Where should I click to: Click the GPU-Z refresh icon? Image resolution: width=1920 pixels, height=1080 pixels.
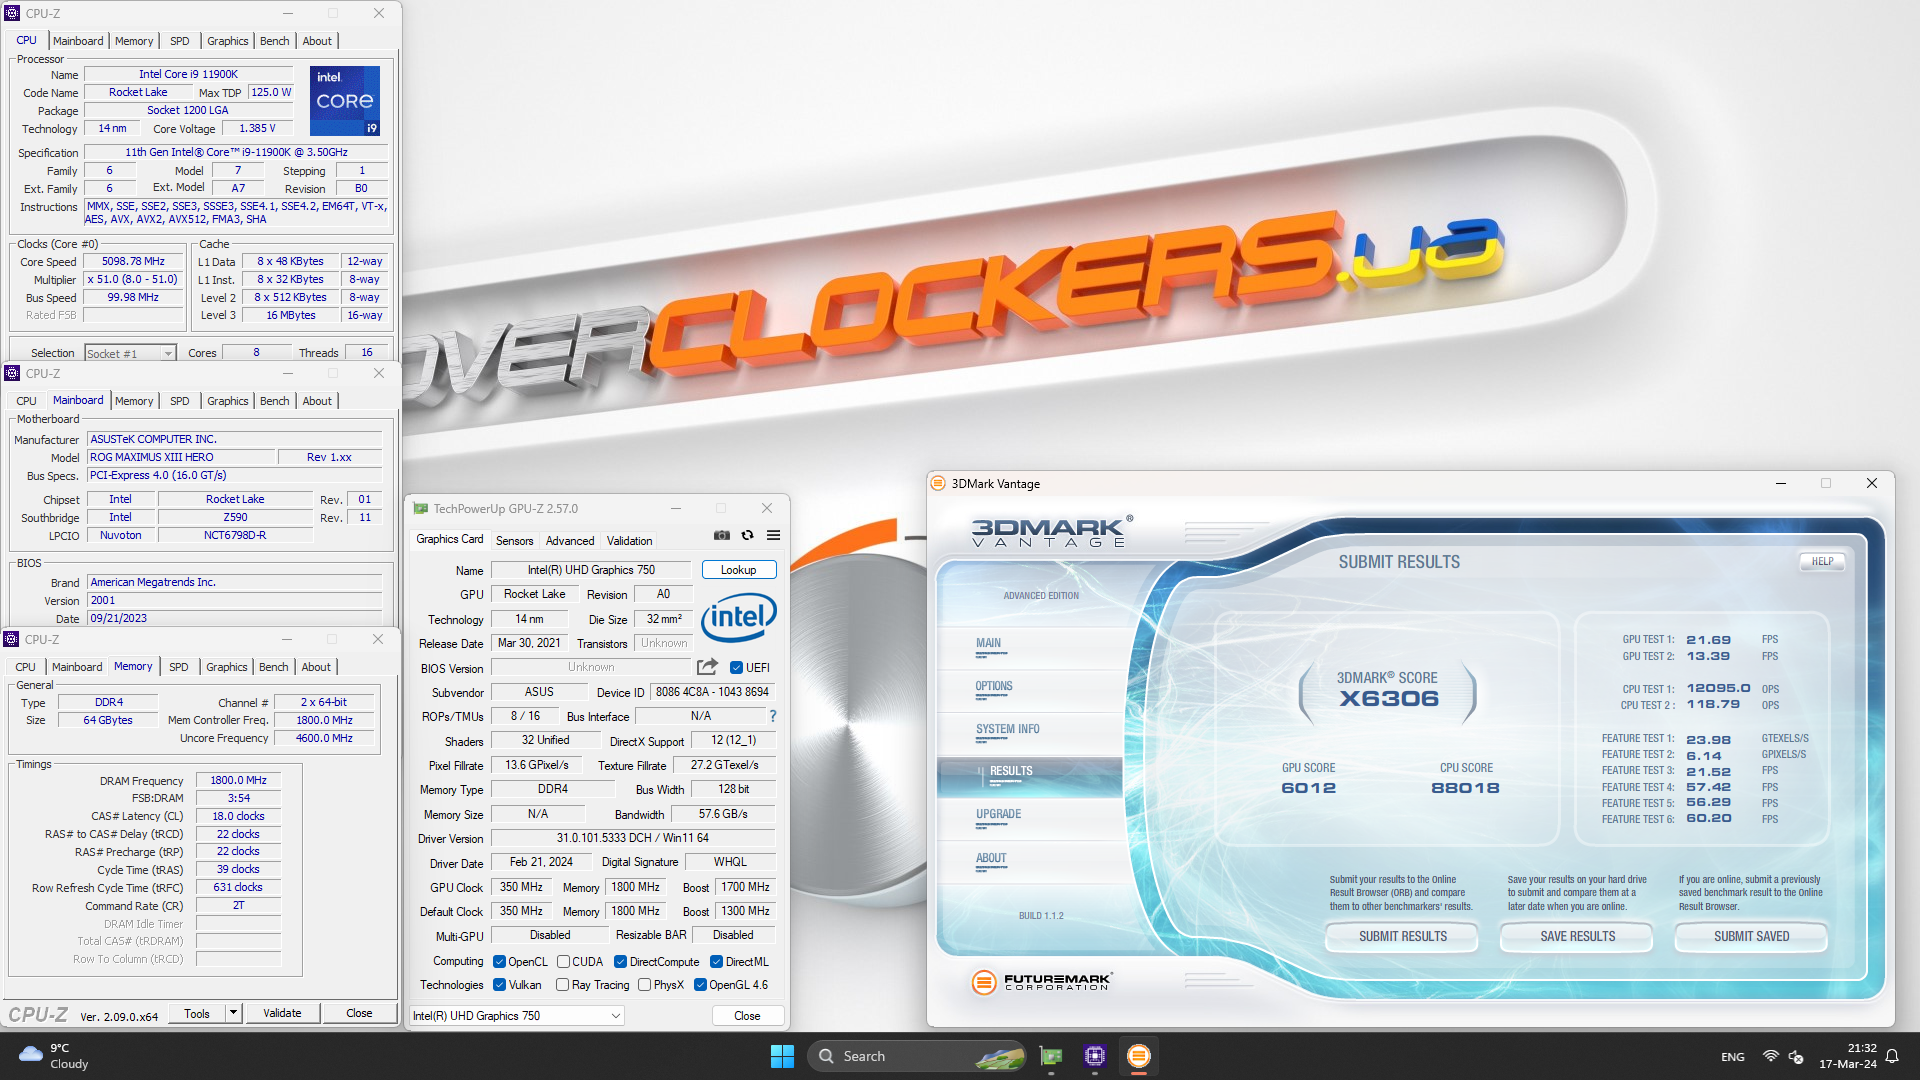click(x=747, y=535)
